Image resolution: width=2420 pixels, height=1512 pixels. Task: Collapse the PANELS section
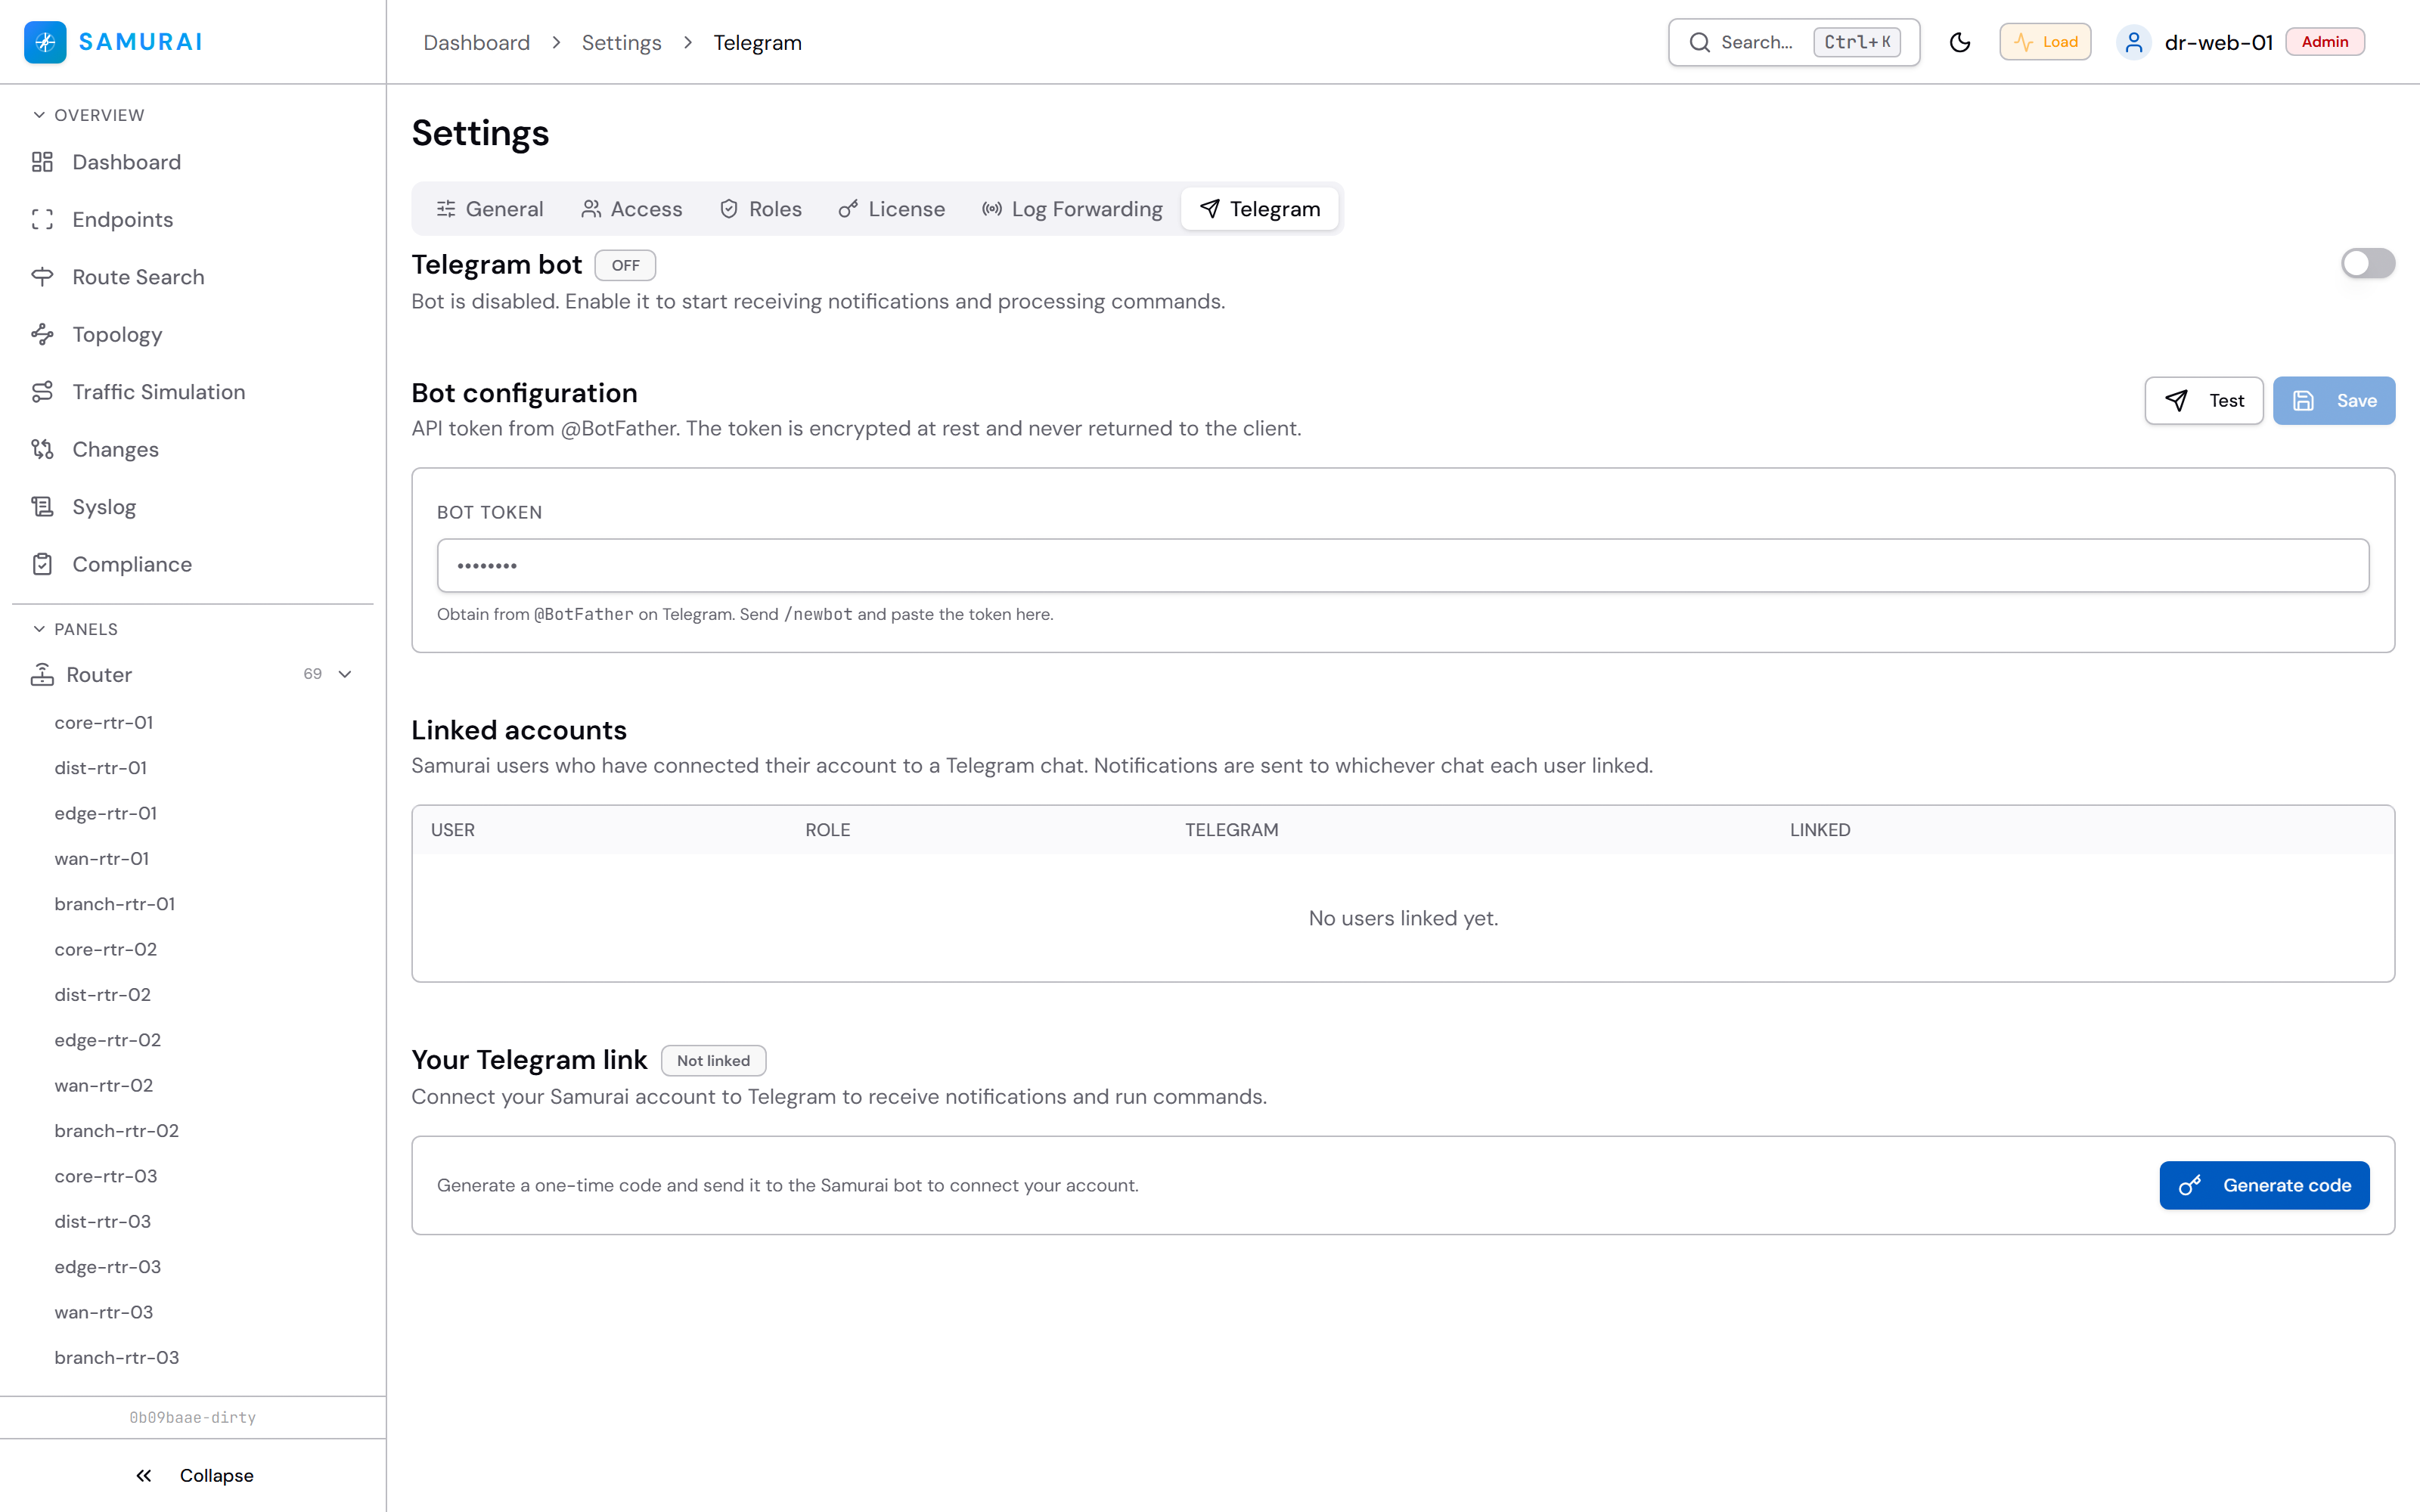click(x=75, y=629)
